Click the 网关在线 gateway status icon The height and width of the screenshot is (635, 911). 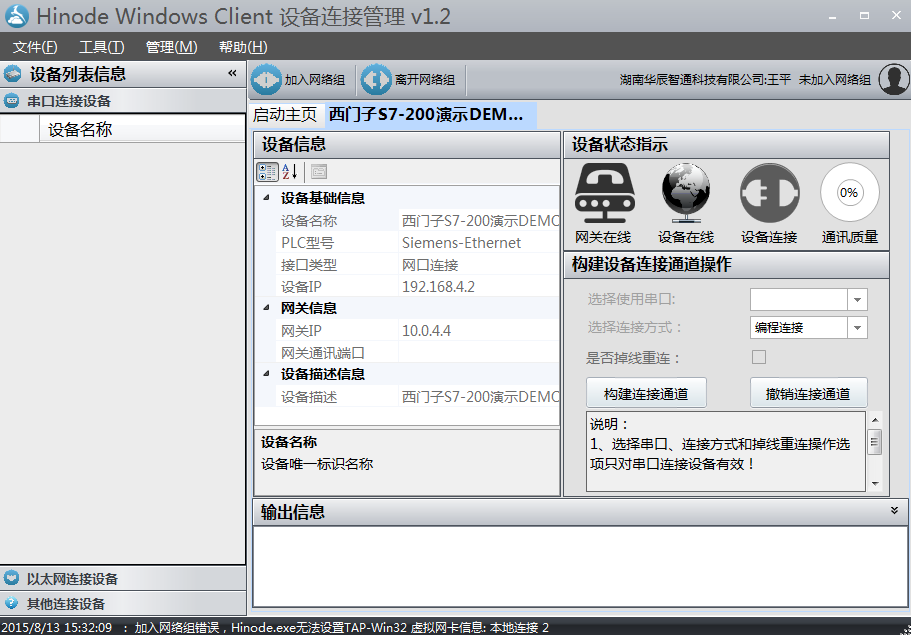pyautogui.click(x=603, y=194)
